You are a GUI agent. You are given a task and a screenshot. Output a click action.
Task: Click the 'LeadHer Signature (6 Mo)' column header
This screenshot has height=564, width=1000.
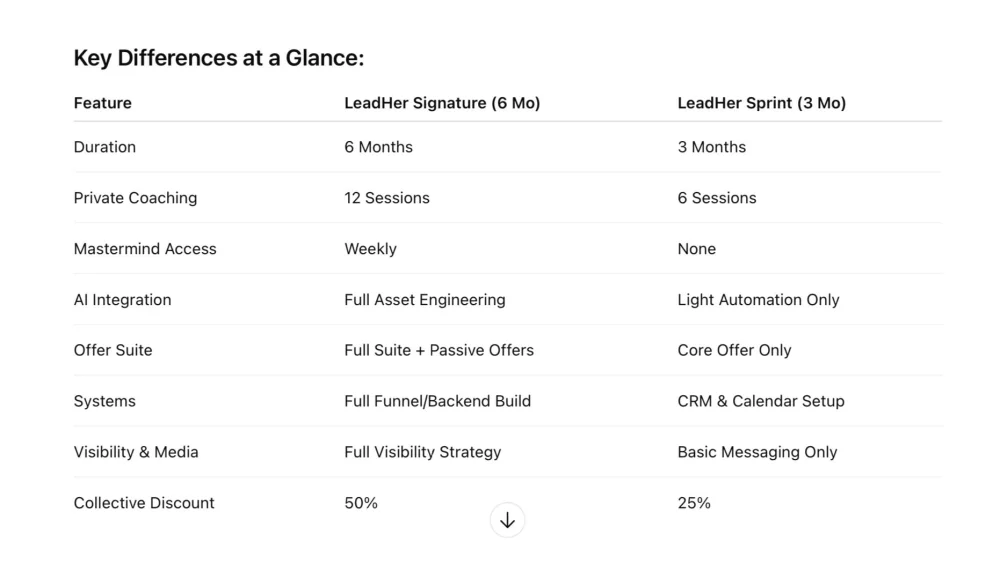point(442,103)
